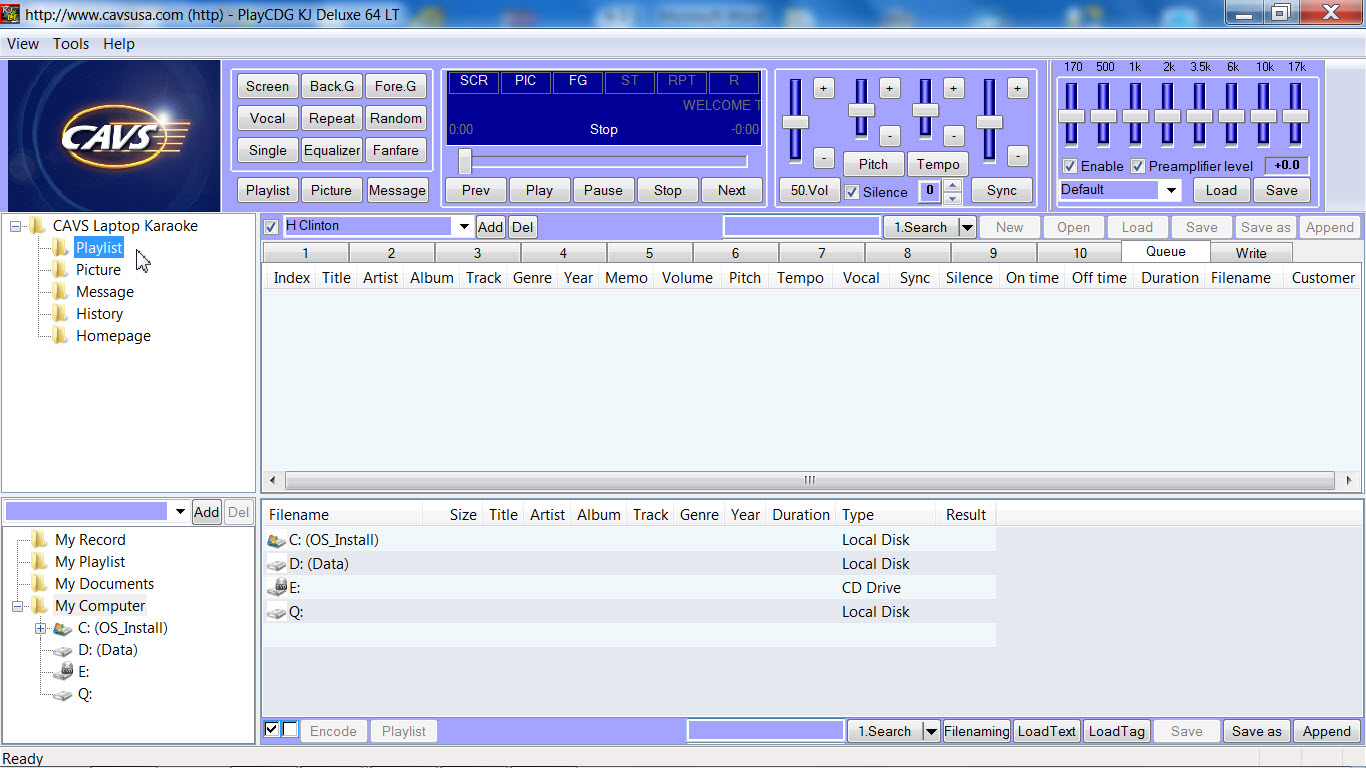Open the lower 1.Search dropdown arrow
Image resolution: width=1366 pixels, height=768 pixels.
(931, 731)
